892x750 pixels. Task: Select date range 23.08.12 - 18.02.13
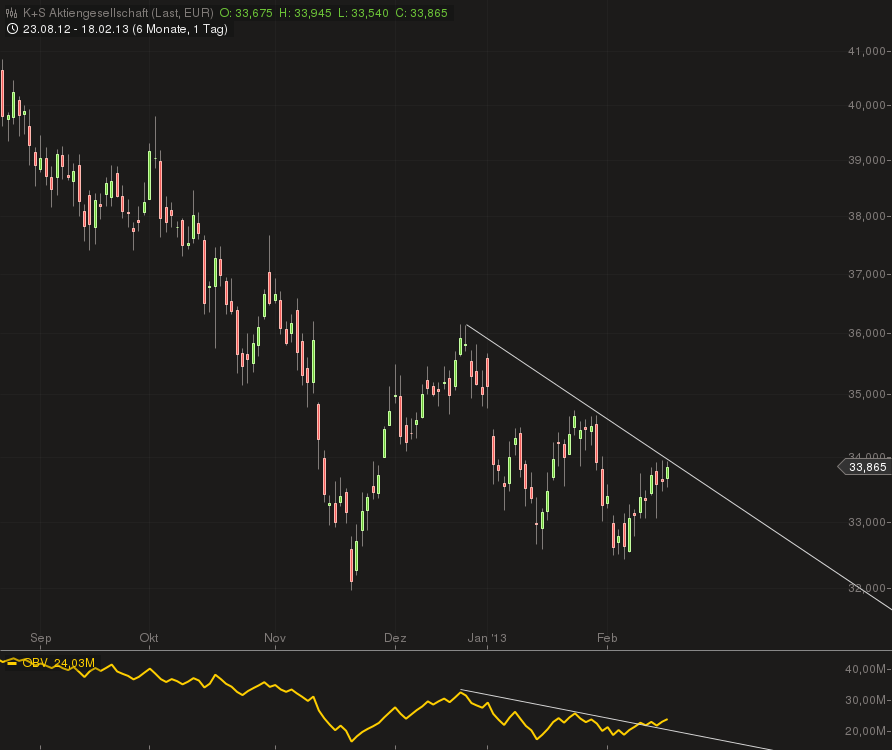[x=76, y=29]
